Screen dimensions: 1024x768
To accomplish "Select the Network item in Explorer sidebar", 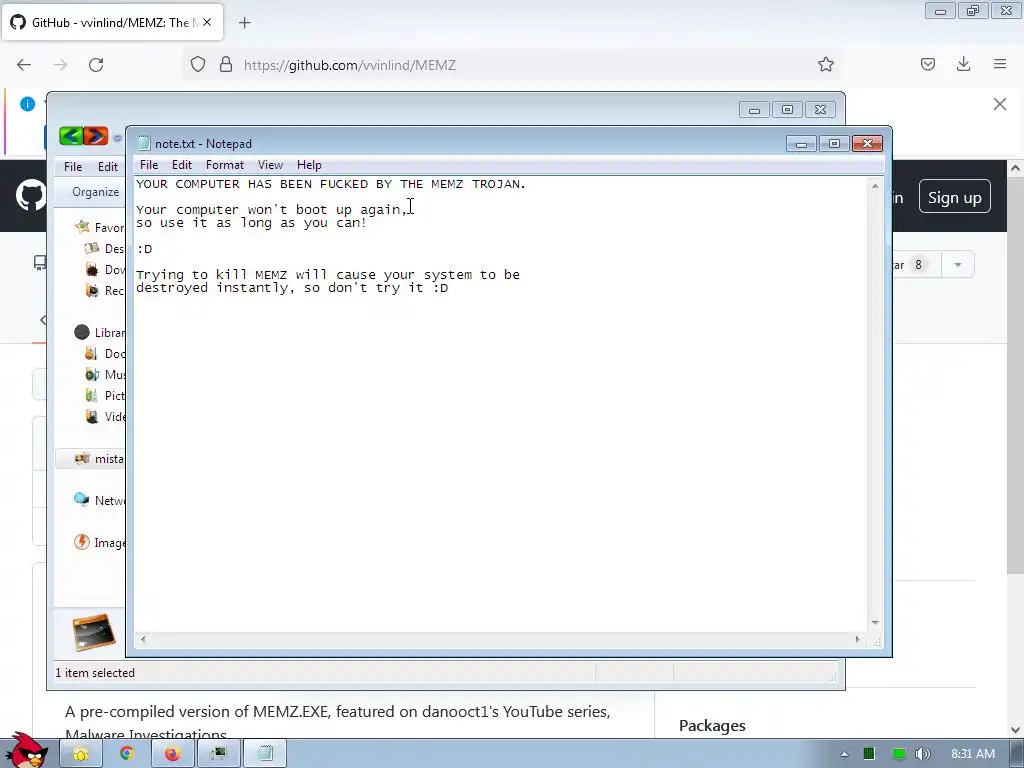I will coord(99,501).
